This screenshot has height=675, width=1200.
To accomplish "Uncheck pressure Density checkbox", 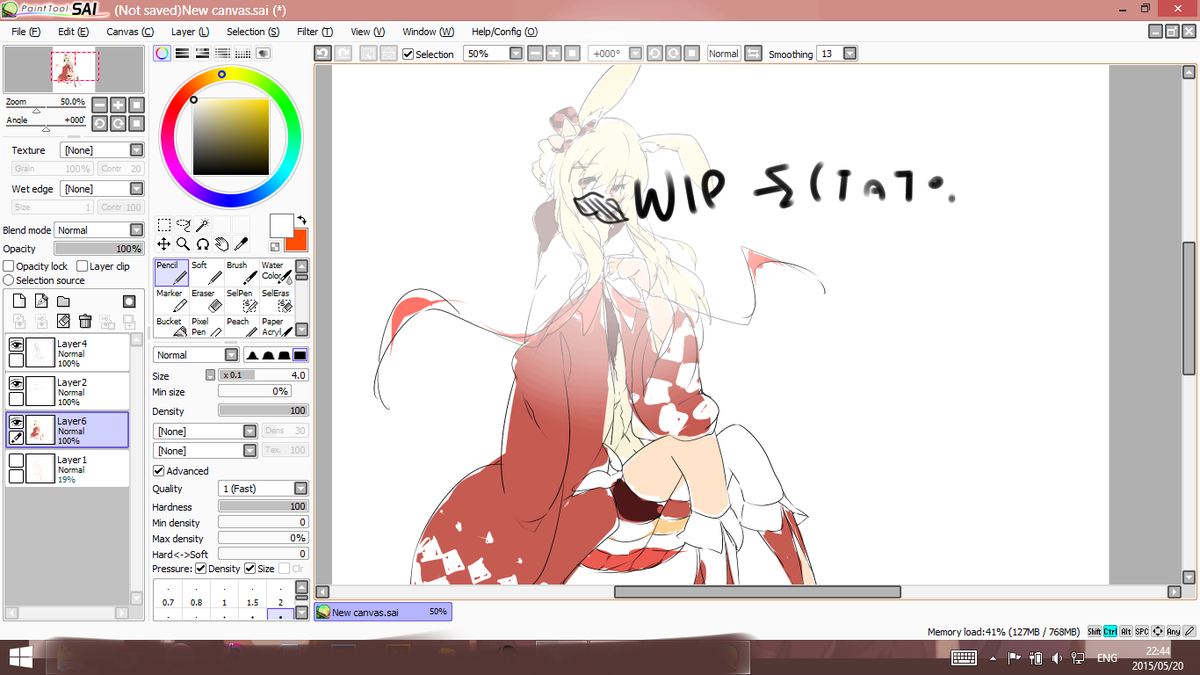I will point(201,569).
